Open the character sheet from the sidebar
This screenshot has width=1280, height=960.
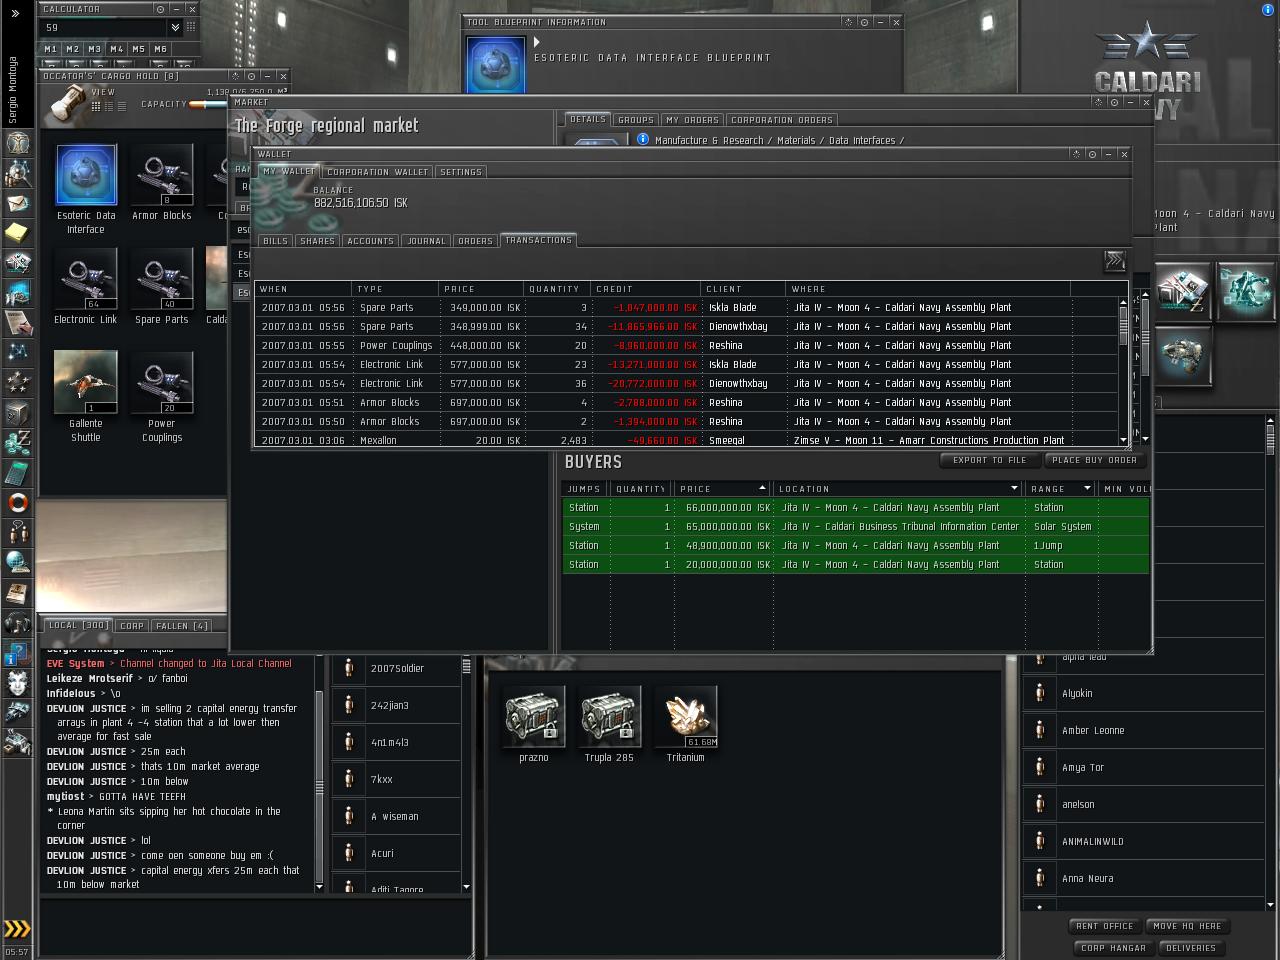[x=17, y=143]
